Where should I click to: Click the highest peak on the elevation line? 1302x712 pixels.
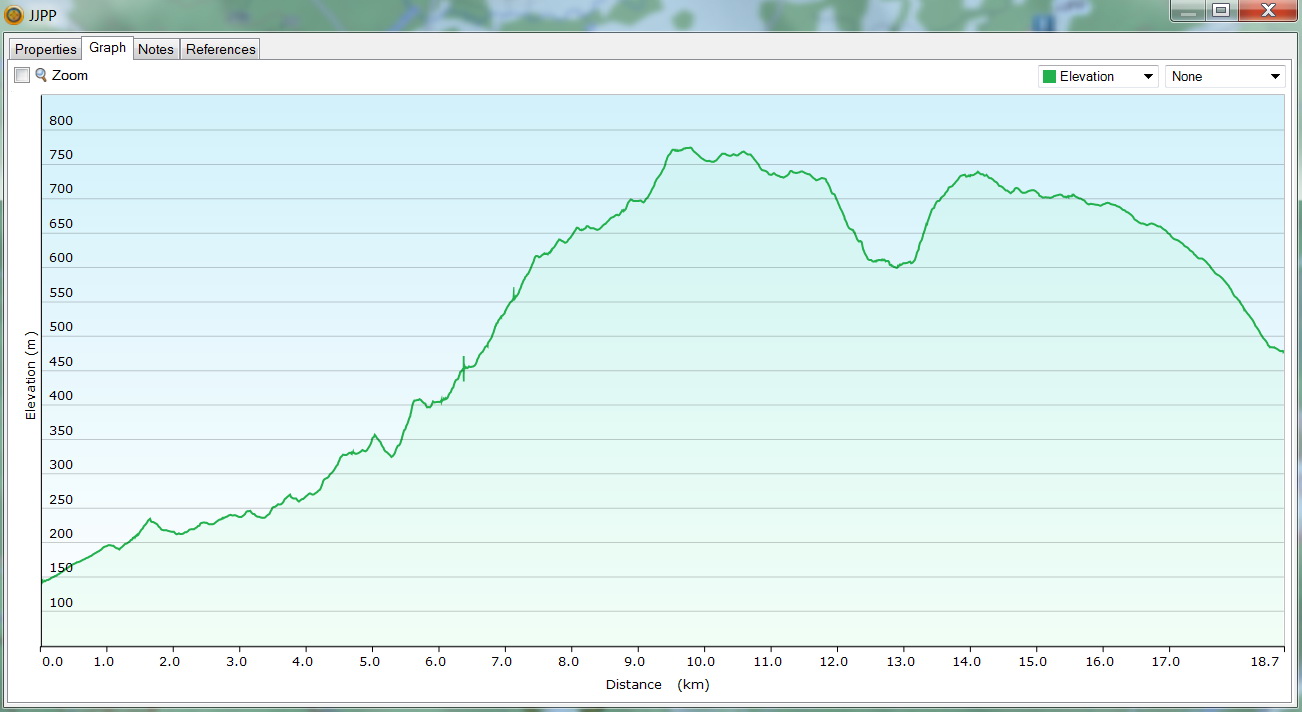click(x=688, y=148)
